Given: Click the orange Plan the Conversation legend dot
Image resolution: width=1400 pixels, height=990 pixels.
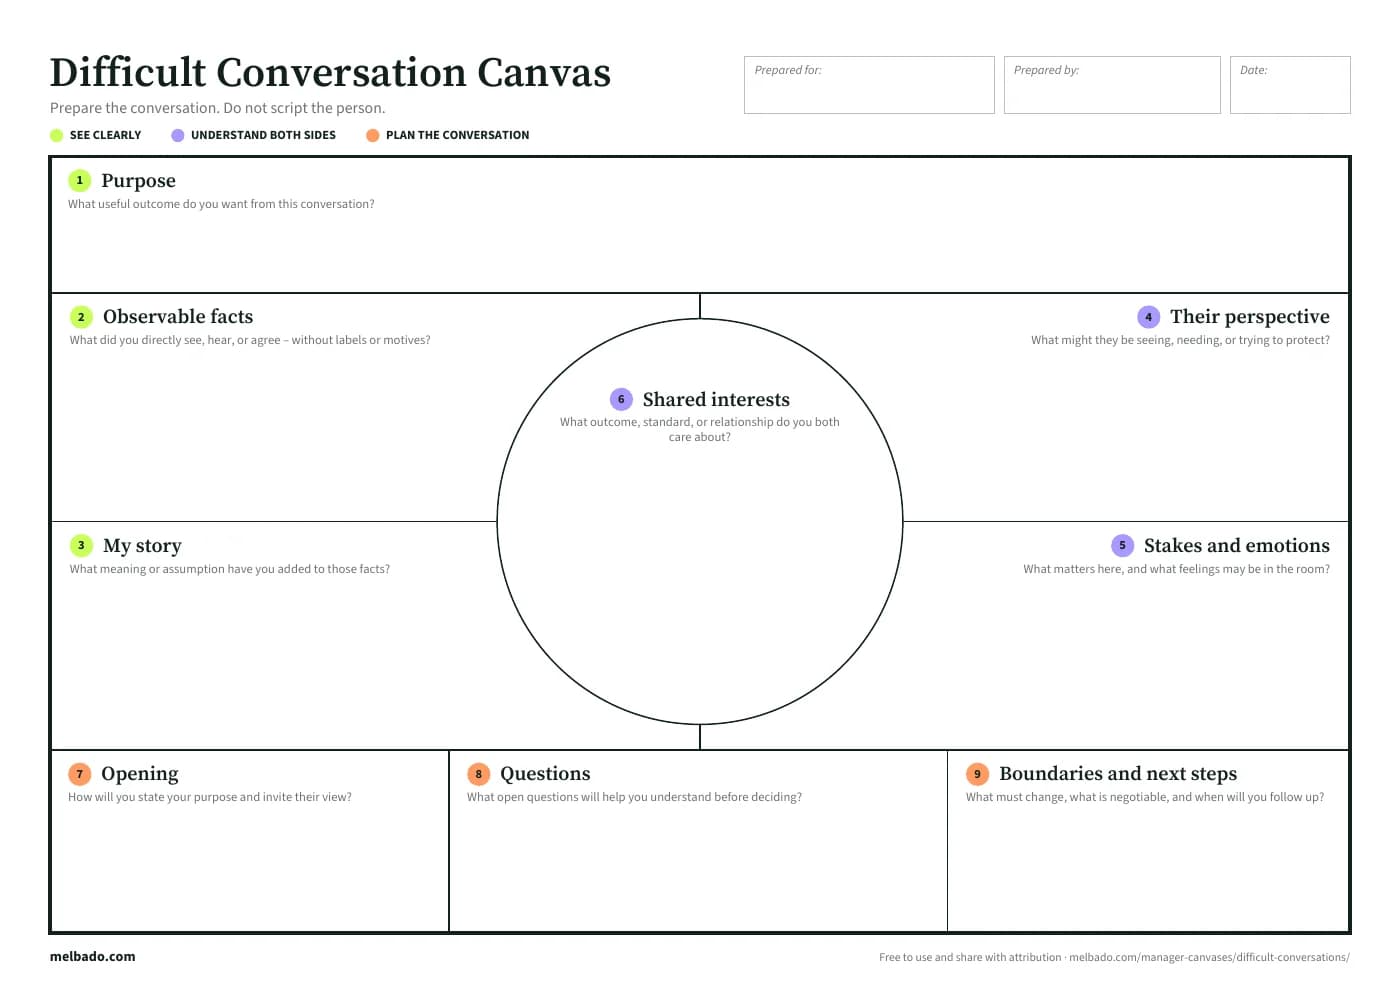Looking at the screenshot, I should (x=373, y=136).
